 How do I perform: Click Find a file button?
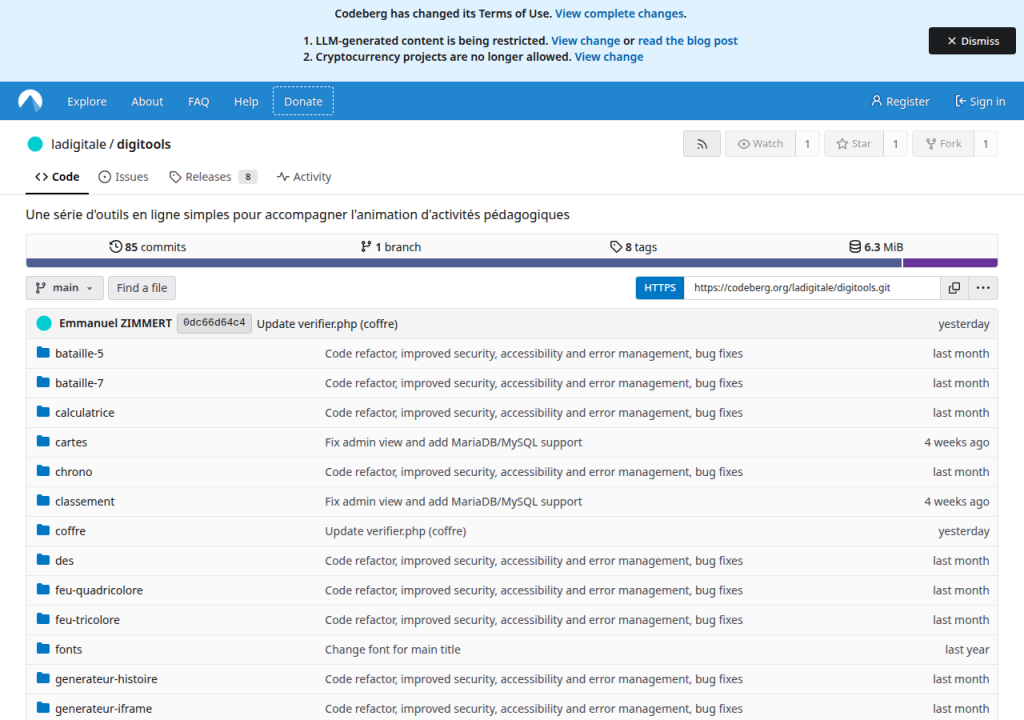tap(142, 287)
